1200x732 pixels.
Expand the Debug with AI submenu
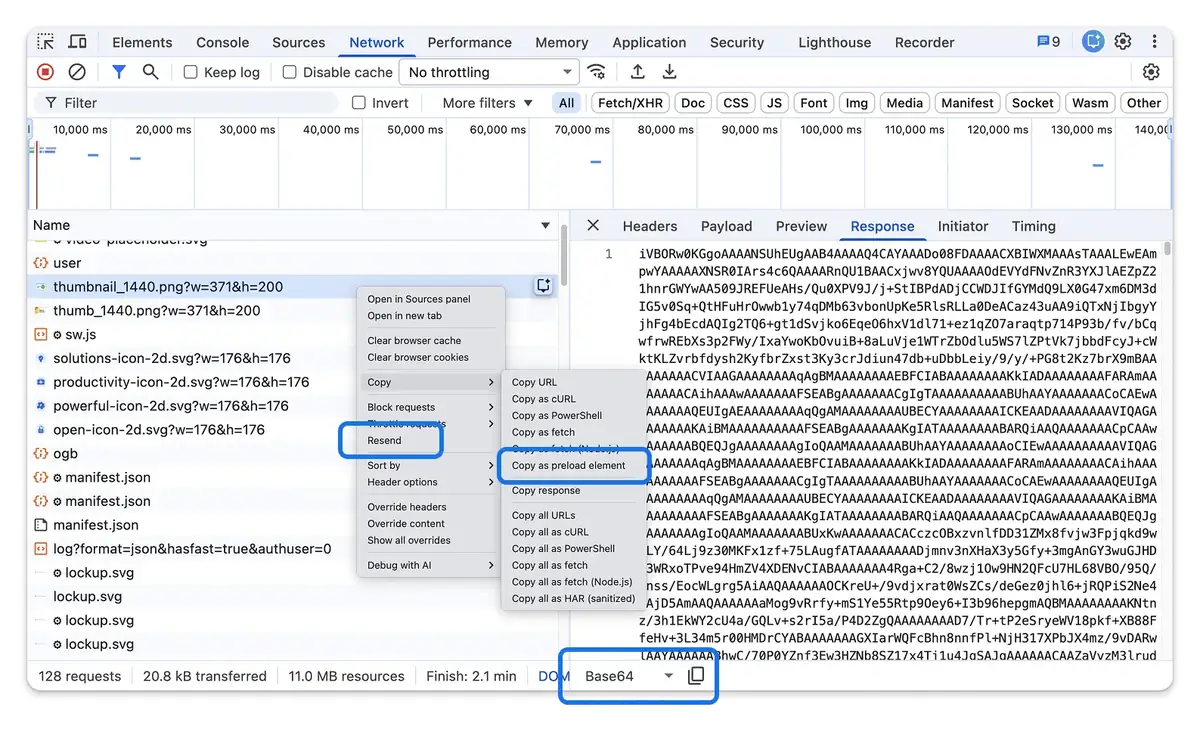[x=430, y=565]
